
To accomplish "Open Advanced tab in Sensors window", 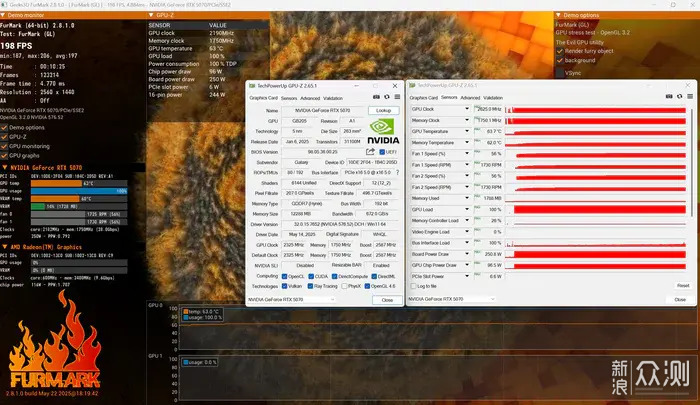I will click(x=470, y=97).
